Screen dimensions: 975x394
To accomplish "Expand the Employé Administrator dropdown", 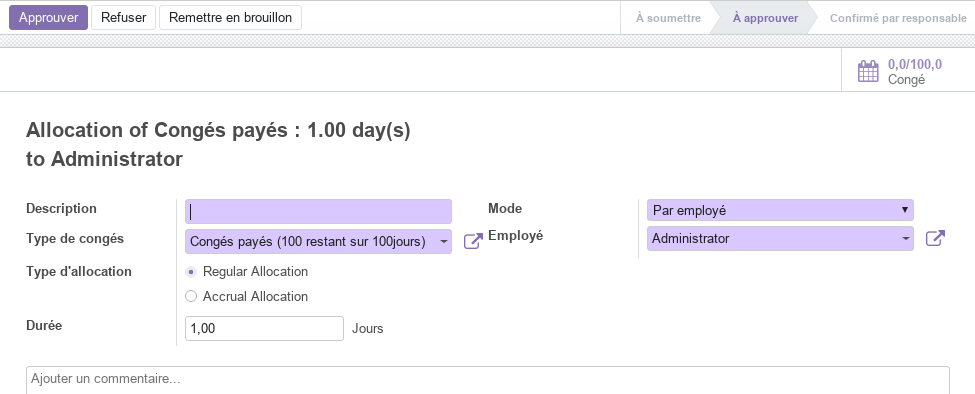I will click(x=780, y=239).
